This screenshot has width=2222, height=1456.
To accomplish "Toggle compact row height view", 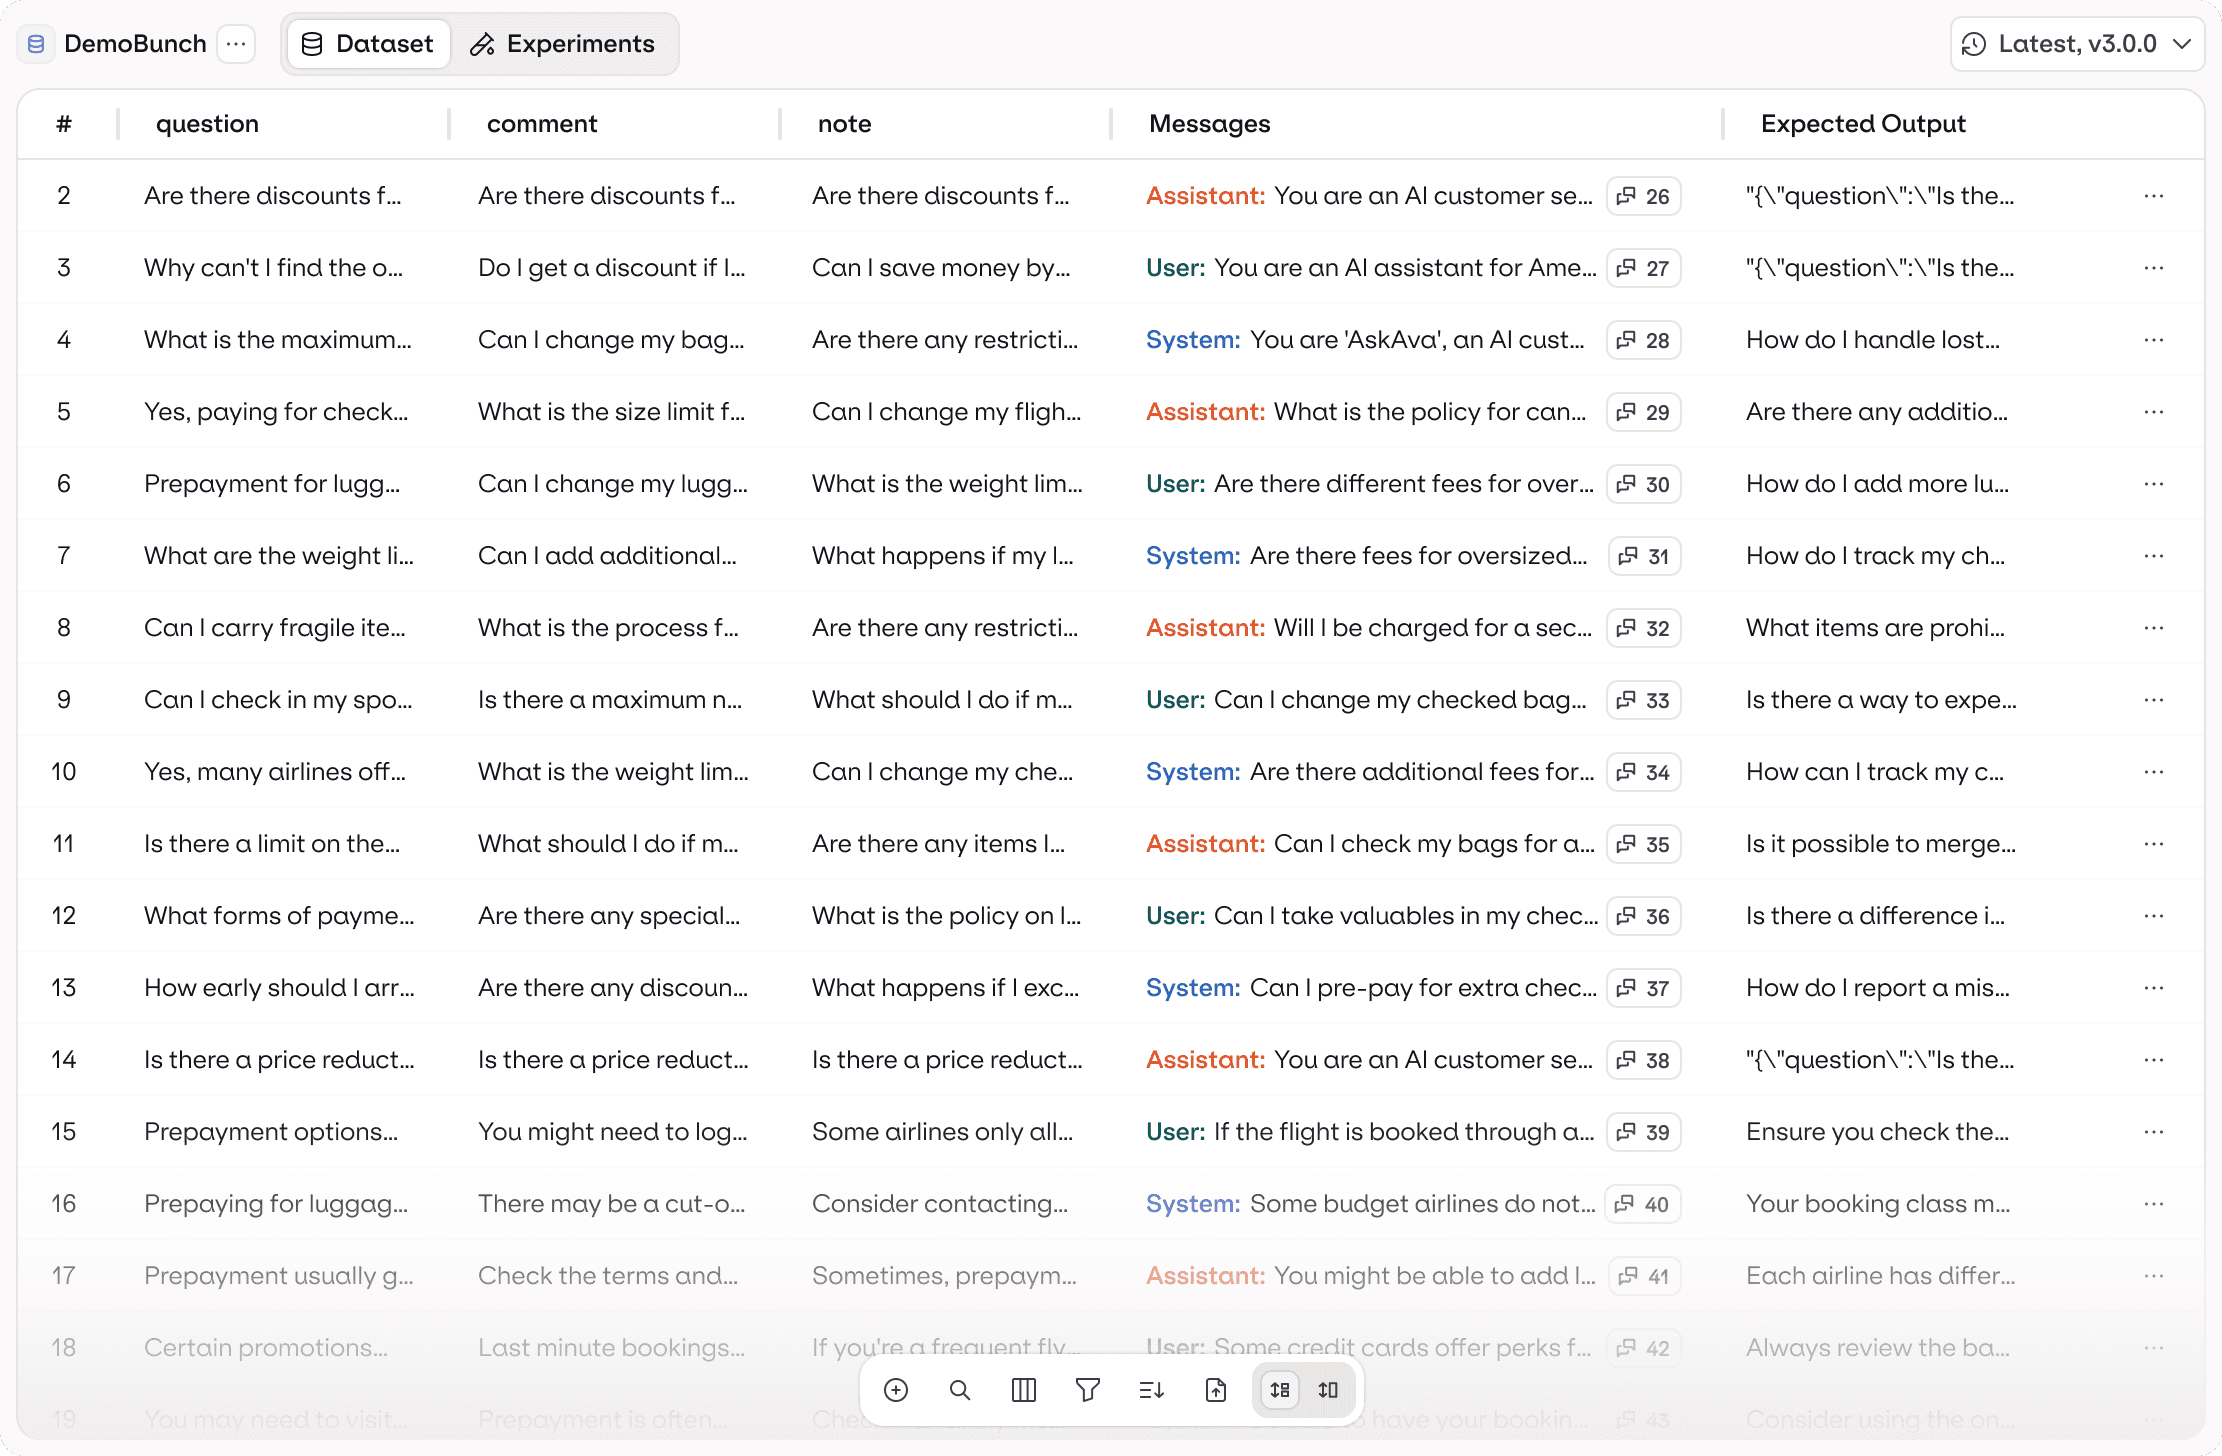I will point(1280,1390).
